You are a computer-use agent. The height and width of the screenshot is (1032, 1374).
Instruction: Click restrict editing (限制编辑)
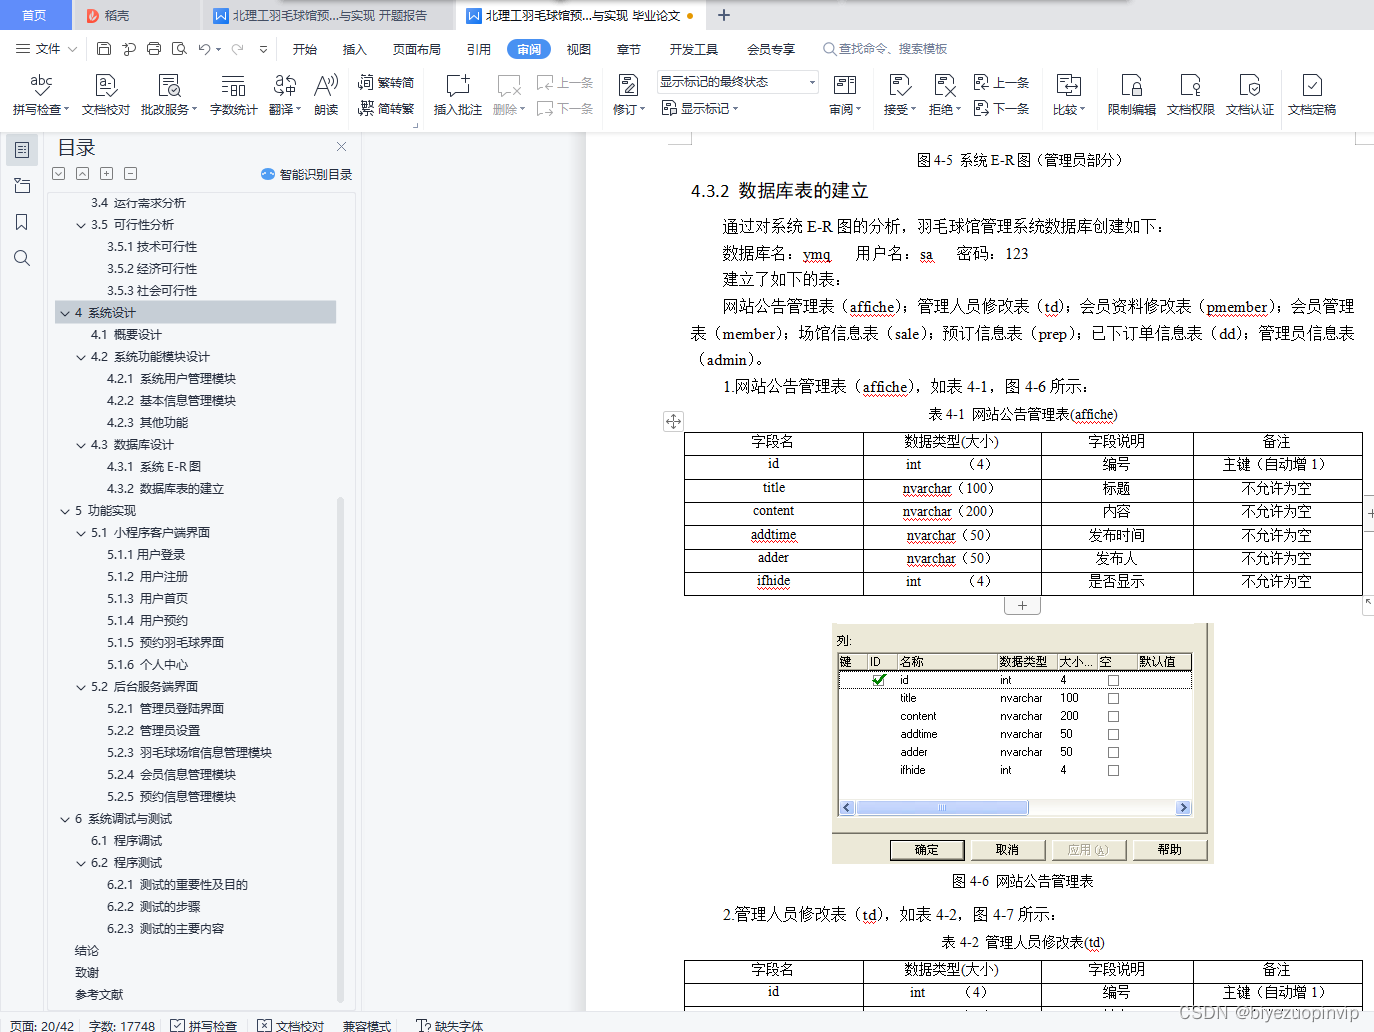(1132, 95)
